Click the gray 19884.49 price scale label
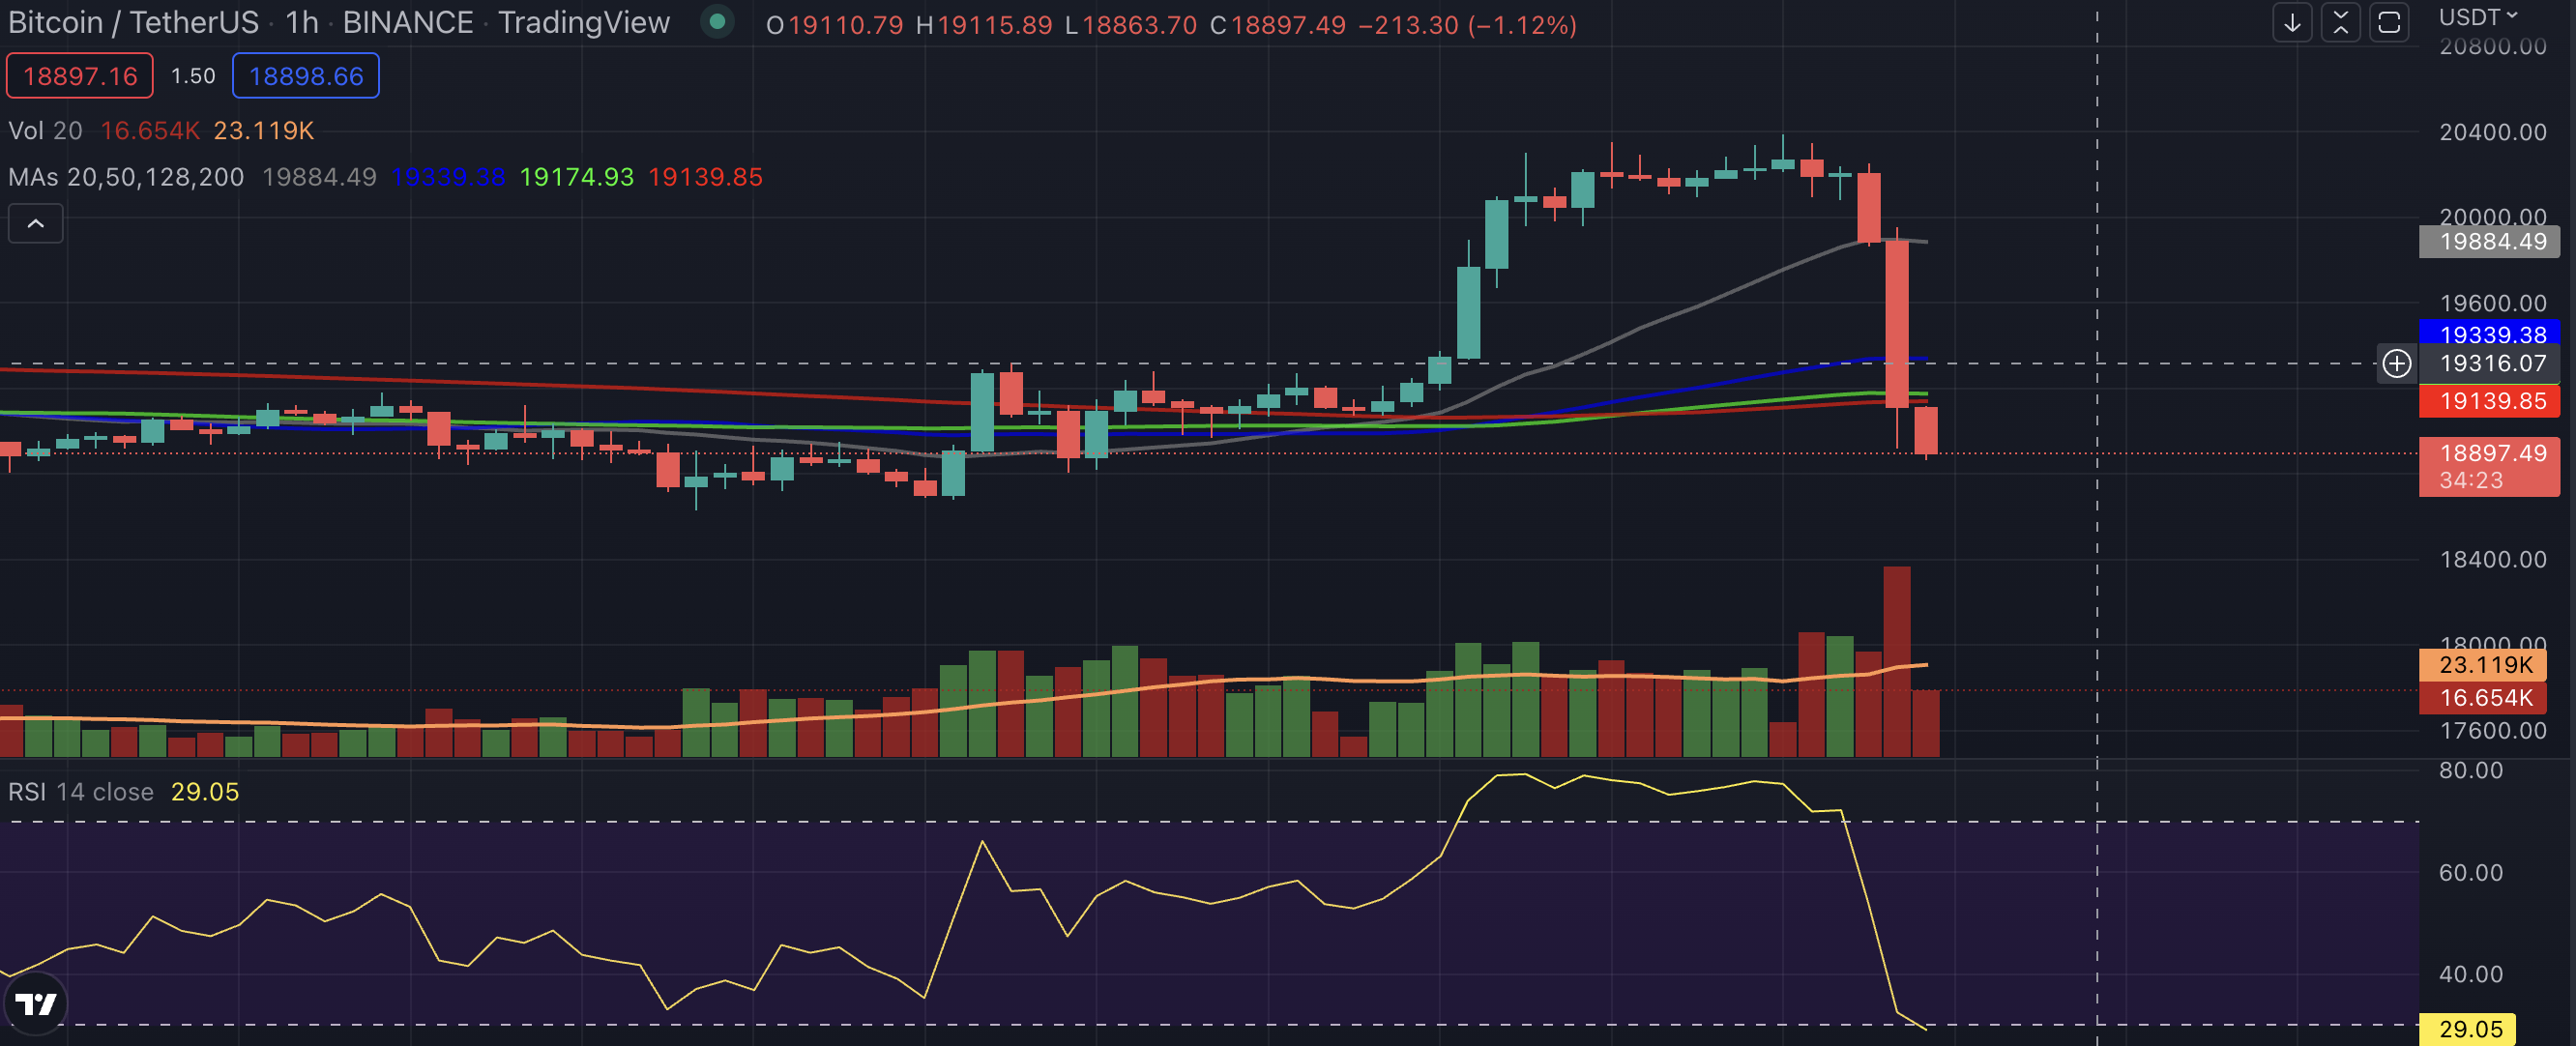The image size is (2576, 1046). [x=2489, y=241]
